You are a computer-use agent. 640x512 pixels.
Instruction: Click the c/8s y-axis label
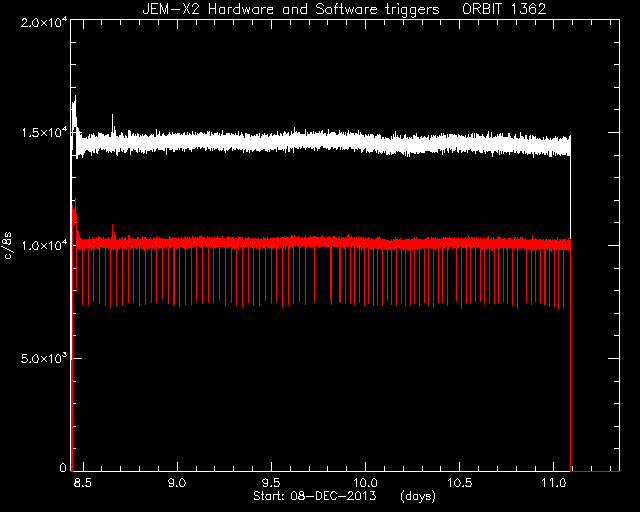point(8,246)
